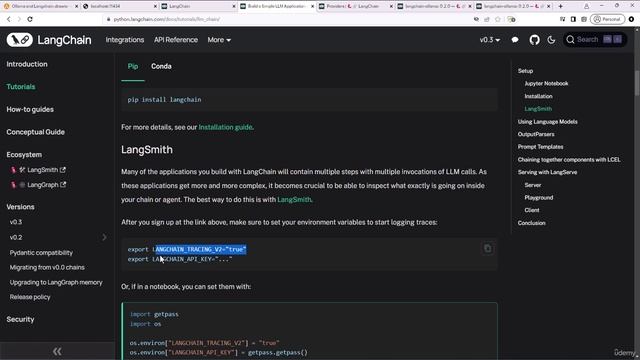
Task: Collapse the sidebar with double chevron
Action: pos(57,351)
